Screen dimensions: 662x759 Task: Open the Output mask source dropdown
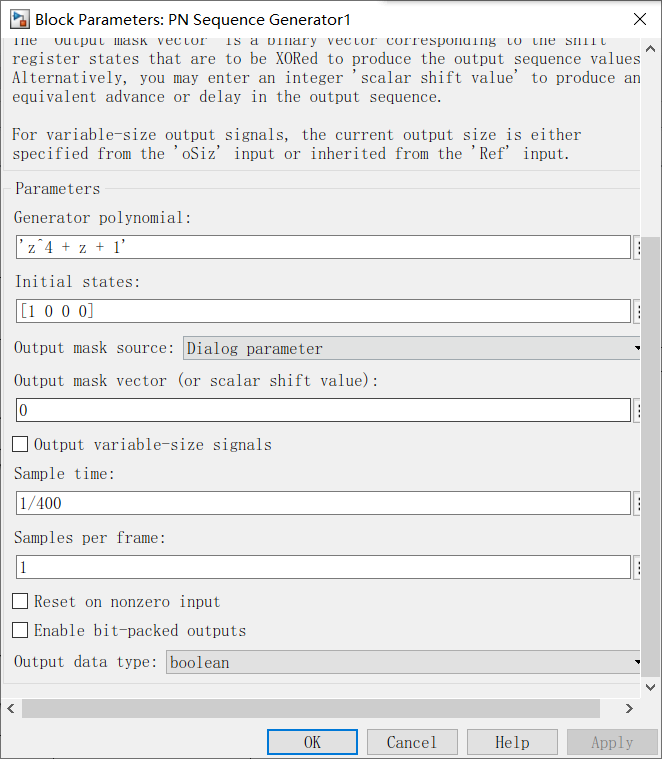412,348
